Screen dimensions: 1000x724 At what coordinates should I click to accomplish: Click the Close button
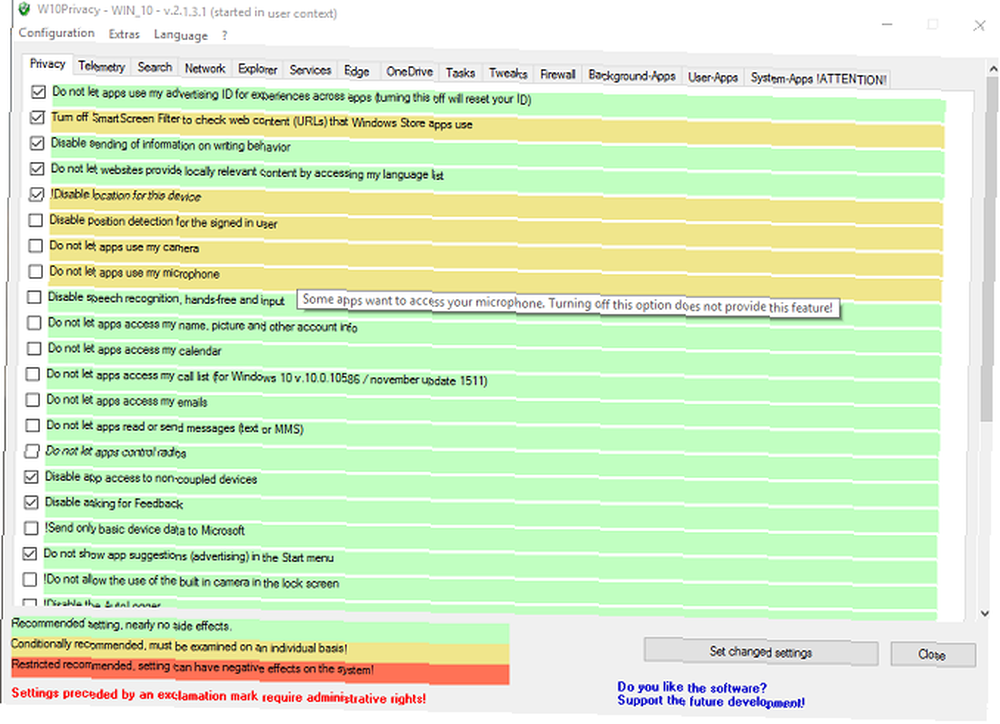click(932, 654)
